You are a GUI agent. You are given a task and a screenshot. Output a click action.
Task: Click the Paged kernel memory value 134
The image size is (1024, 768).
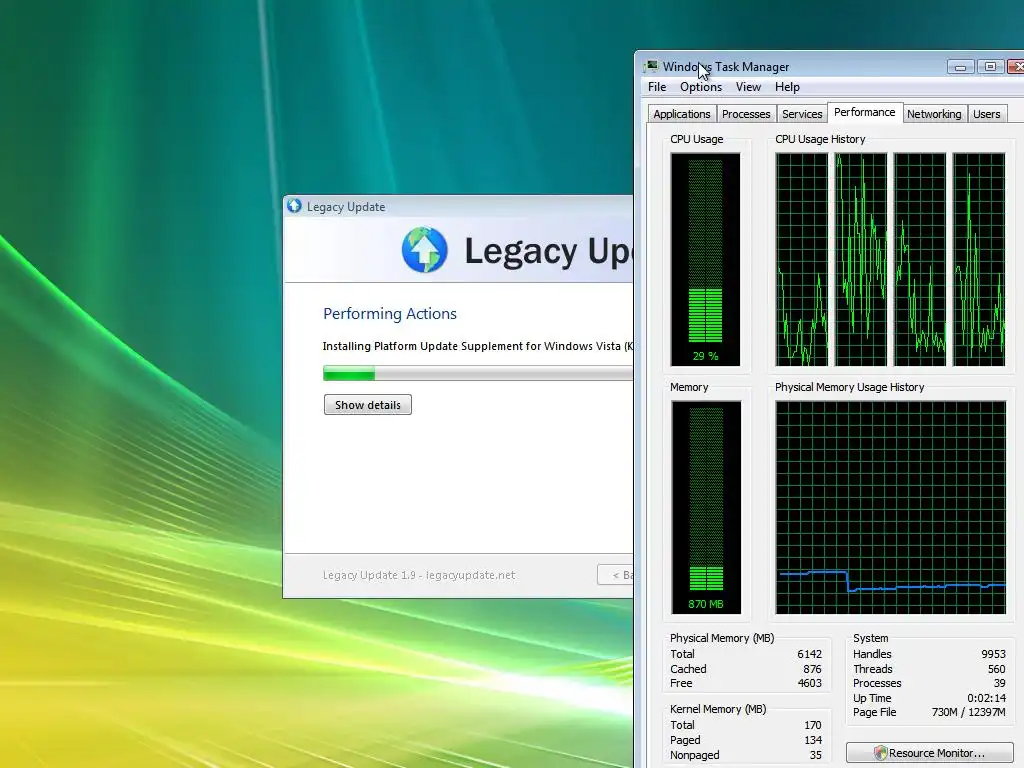pyautogui.click(x=813, y=740)
